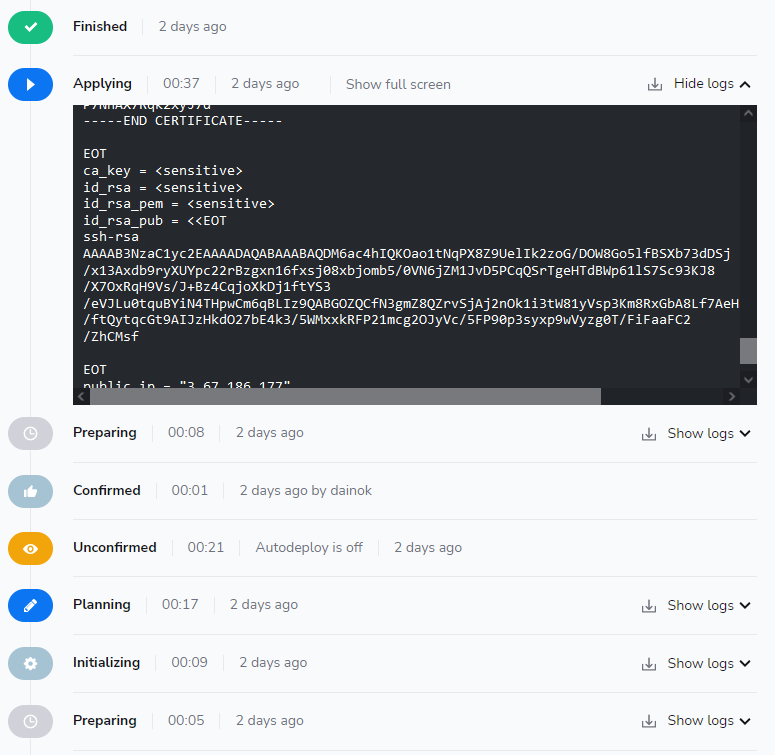Expand Show logs for Planning
Image resolution: width=775 pixels, height=755 pixels.
click(709, 605)
